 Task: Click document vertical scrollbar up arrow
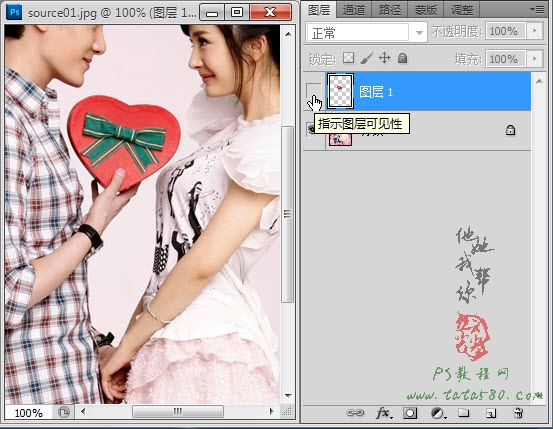288,34
